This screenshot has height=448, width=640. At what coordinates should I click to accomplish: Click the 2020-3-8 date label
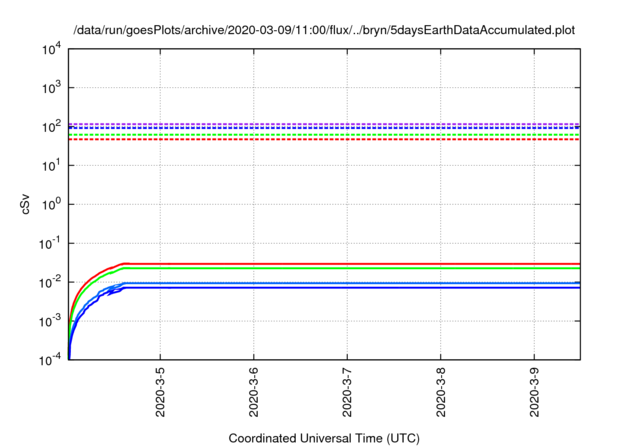click(441, 392)
